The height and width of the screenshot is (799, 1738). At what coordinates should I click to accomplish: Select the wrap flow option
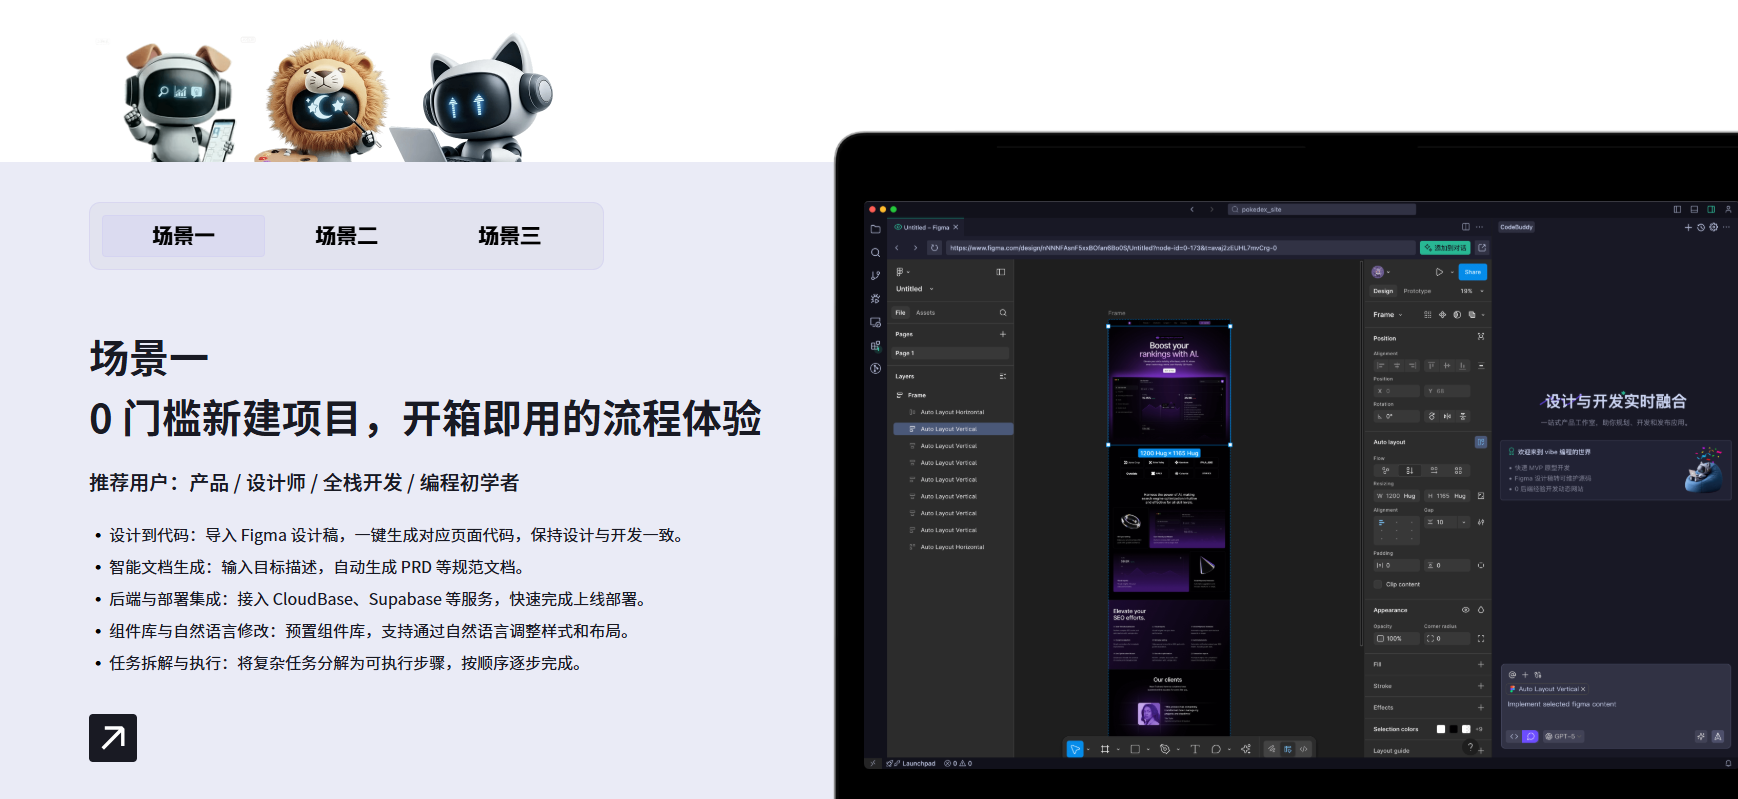[x=1458, y=470]
